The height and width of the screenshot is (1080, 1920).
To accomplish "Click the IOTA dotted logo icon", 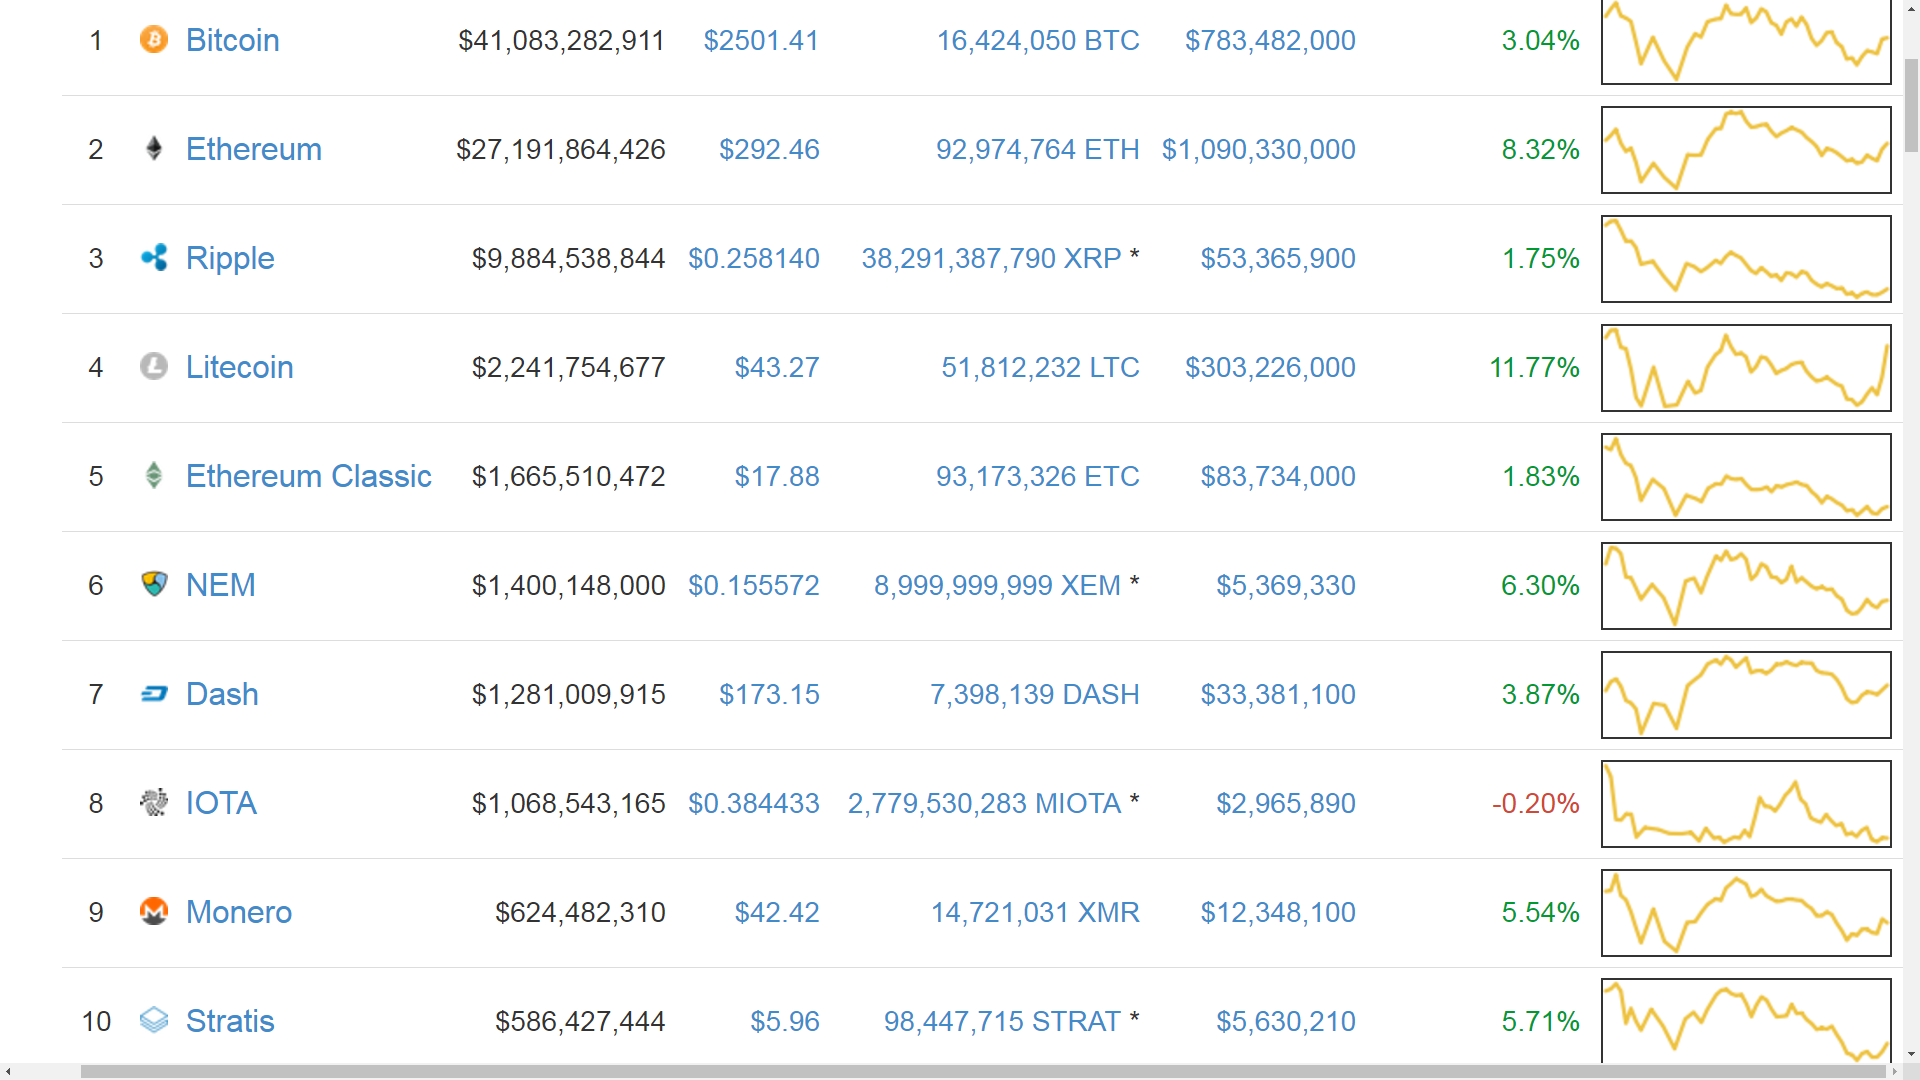I will pyautogui.click(x=153, y=802).
